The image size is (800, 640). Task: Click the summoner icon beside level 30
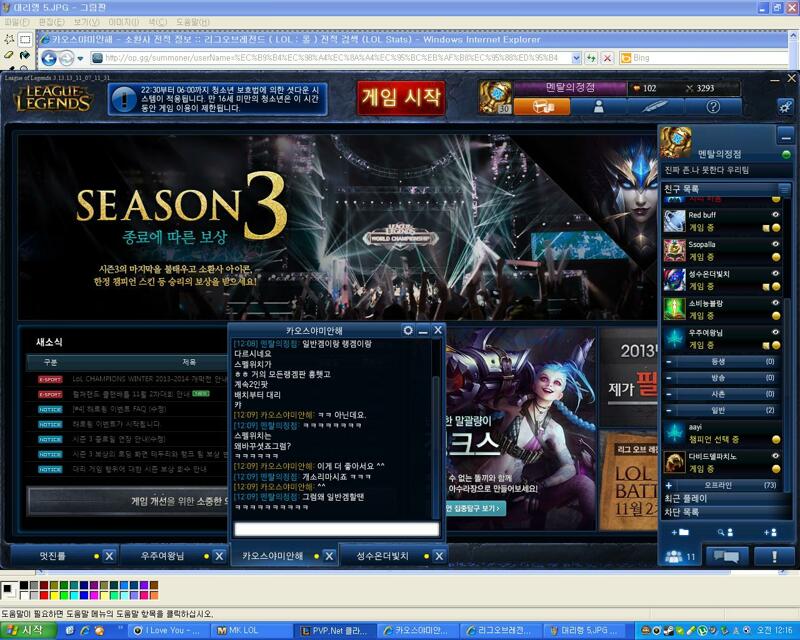click(x=495, y=97)
